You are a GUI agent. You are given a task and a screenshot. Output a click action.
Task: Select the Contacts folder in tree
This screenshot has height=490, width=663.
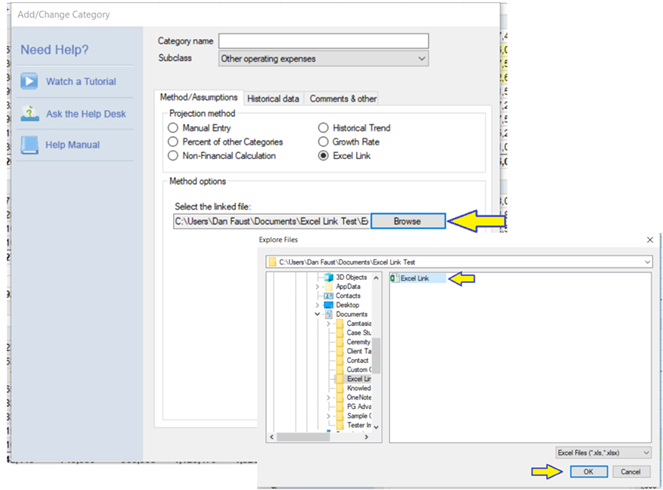coord(347,295)
